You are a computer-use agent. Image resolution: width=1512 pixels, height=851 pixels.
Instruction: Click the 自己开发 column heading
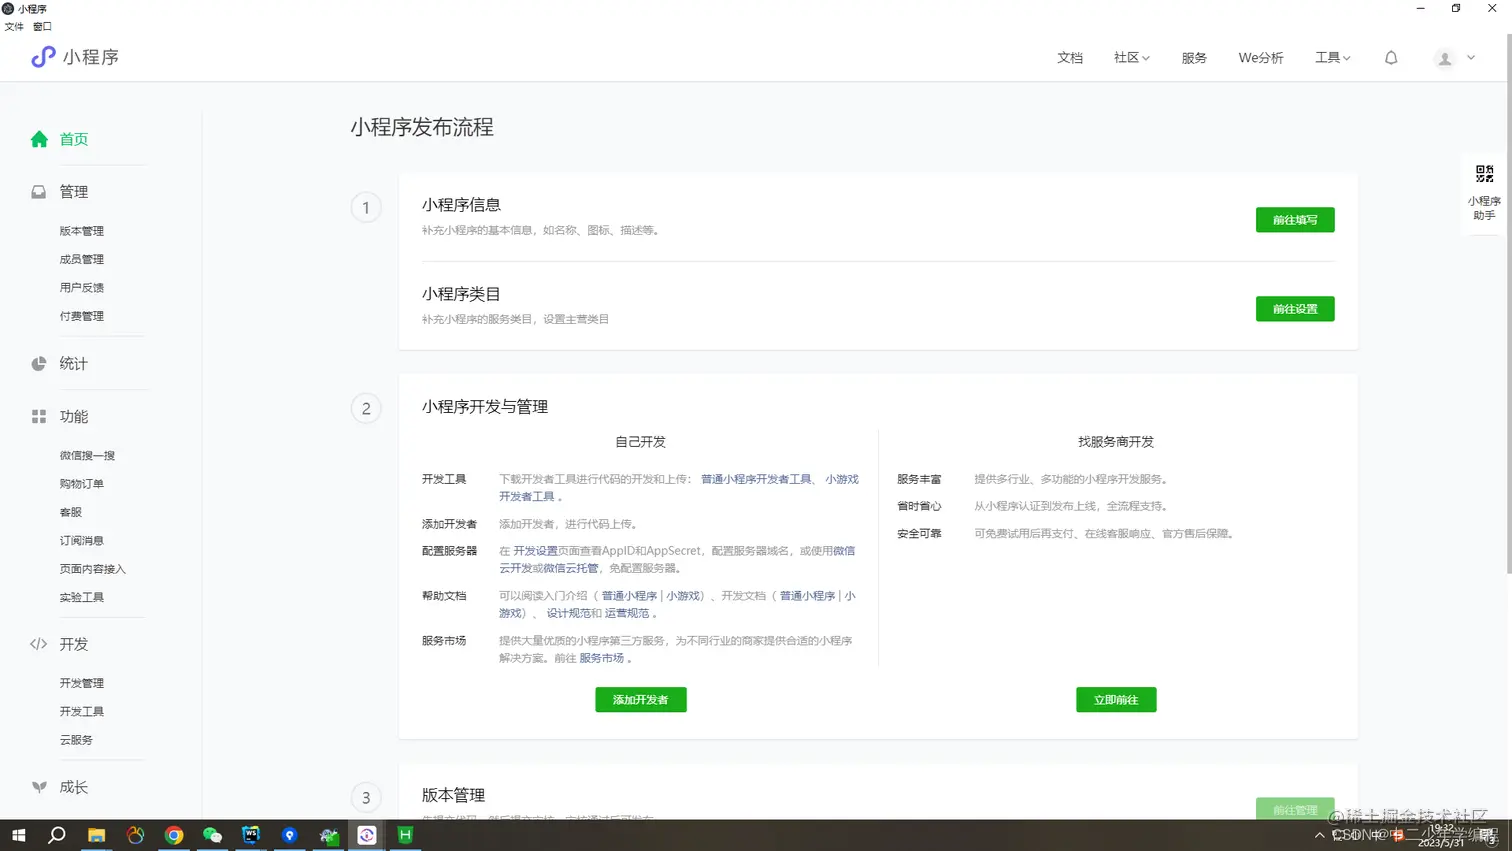coord(640,442)
